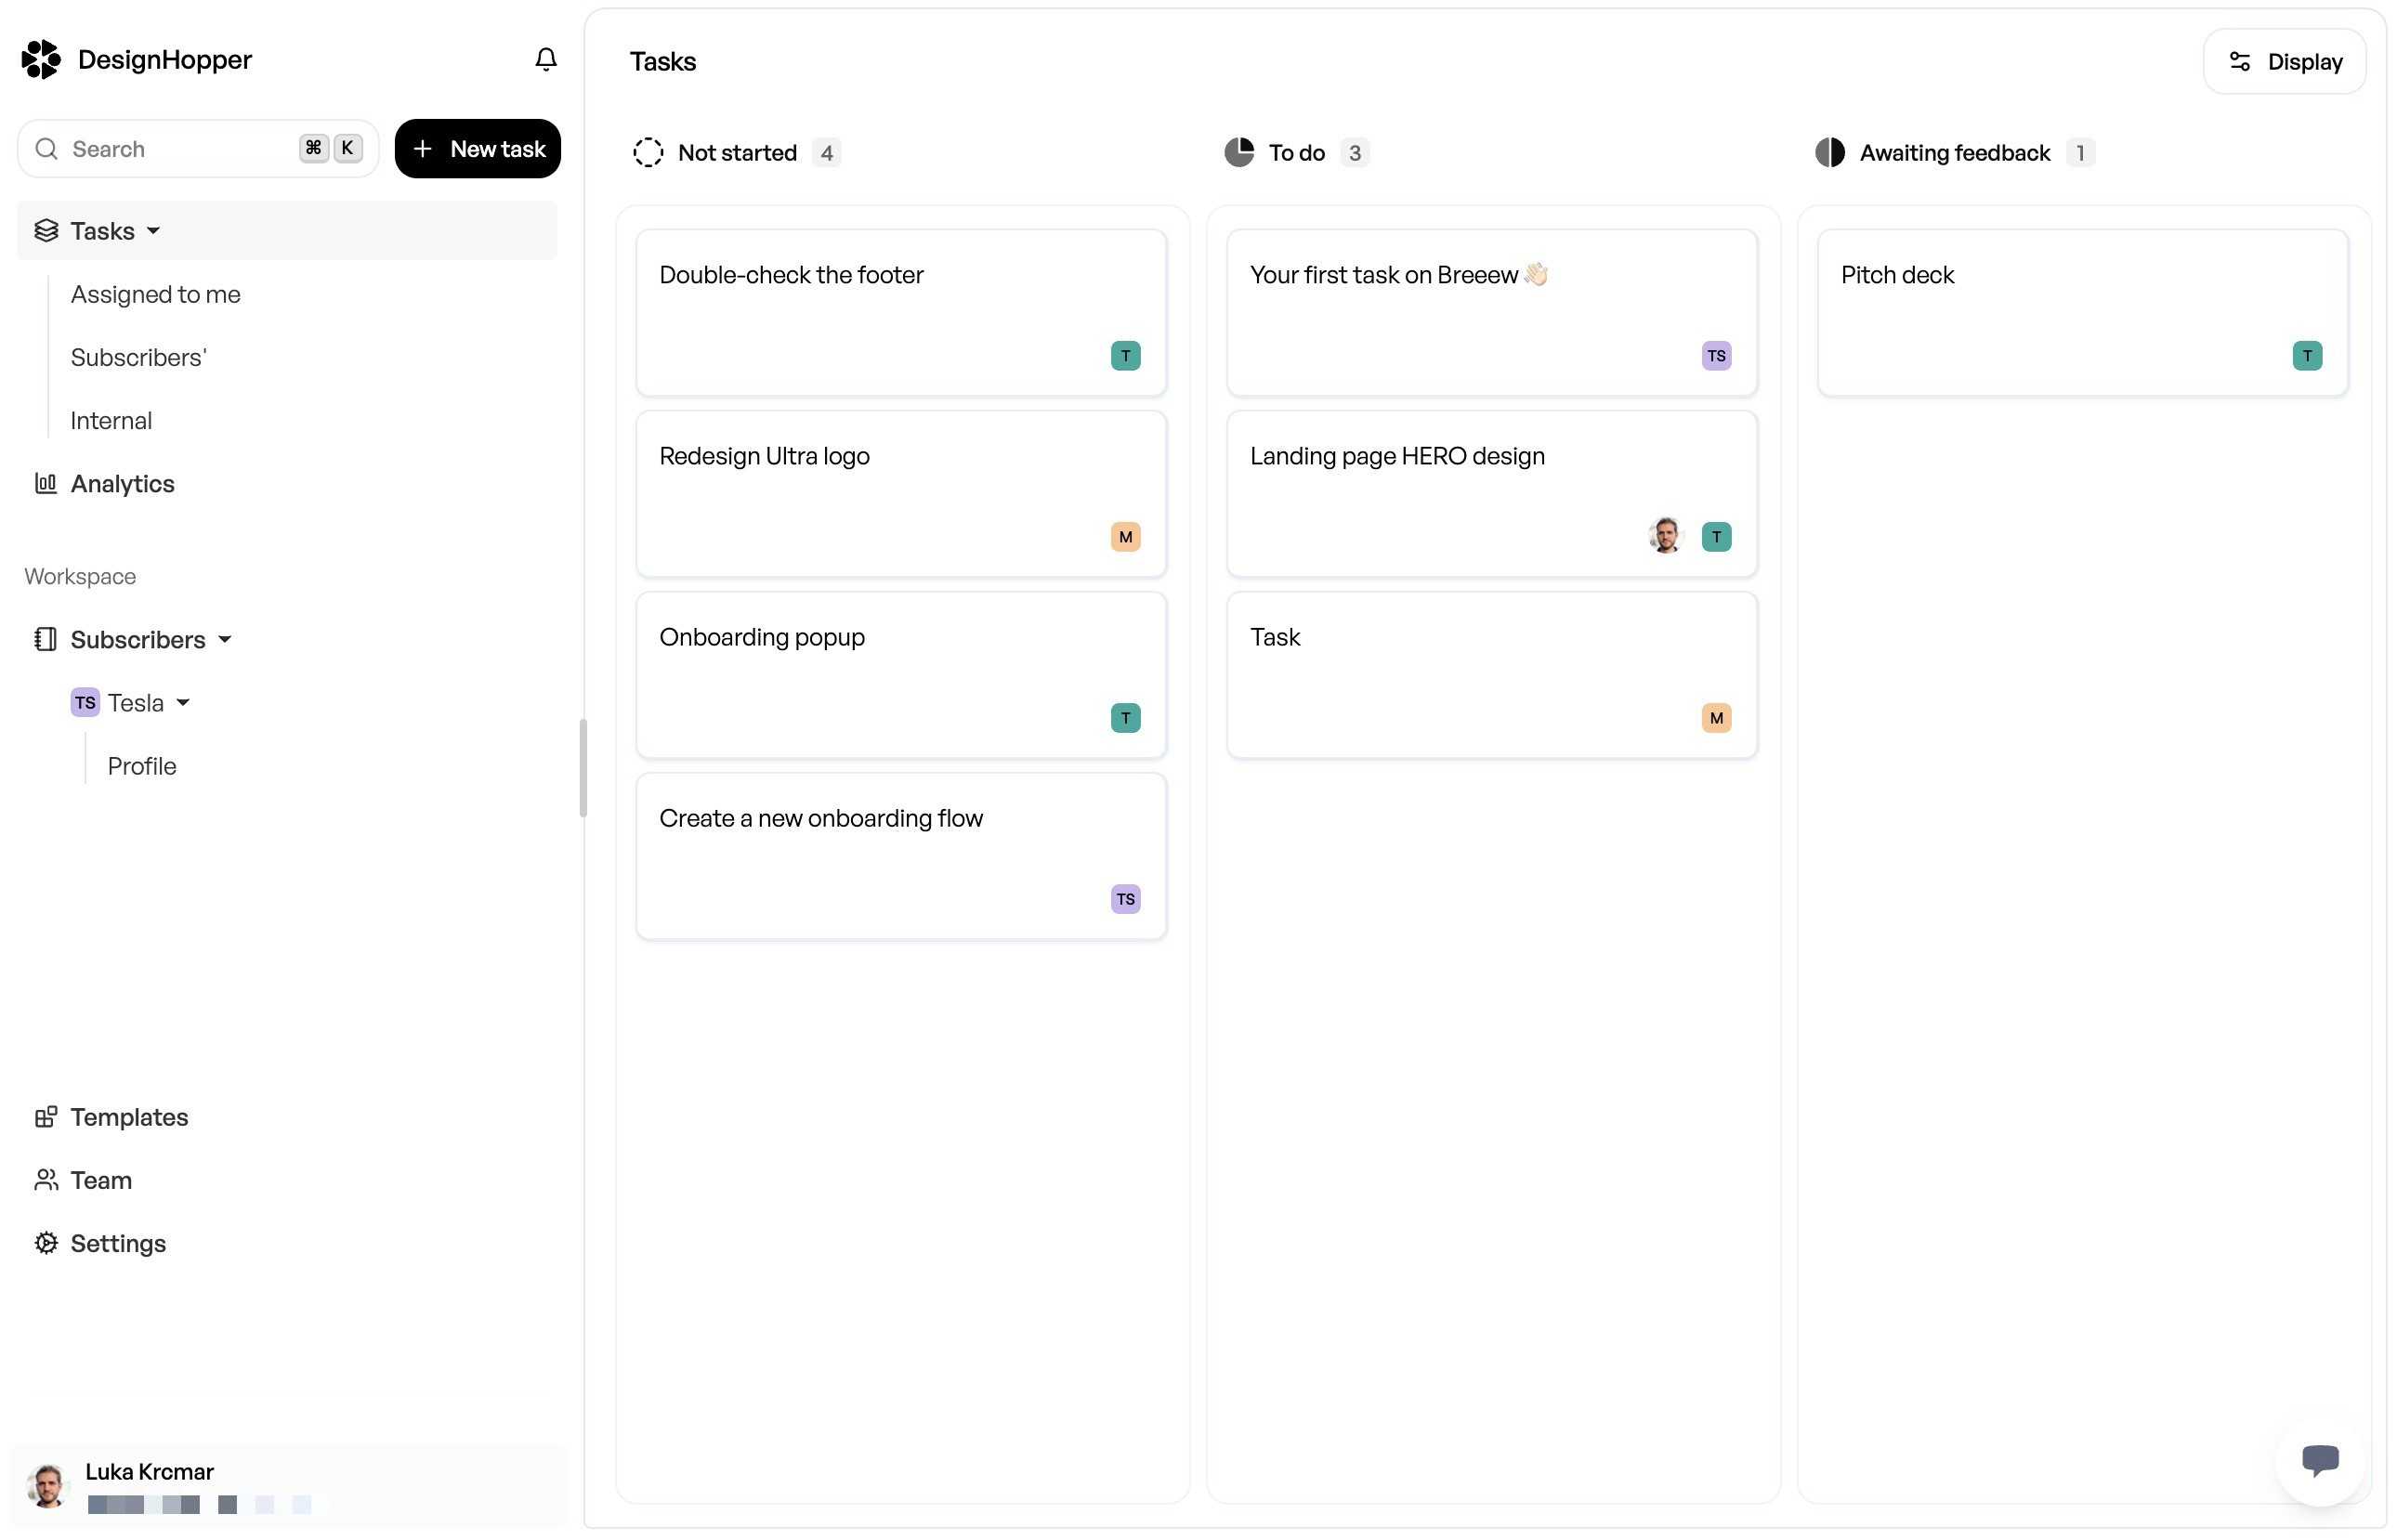Click the To do pie status icon

[1238, 153]
